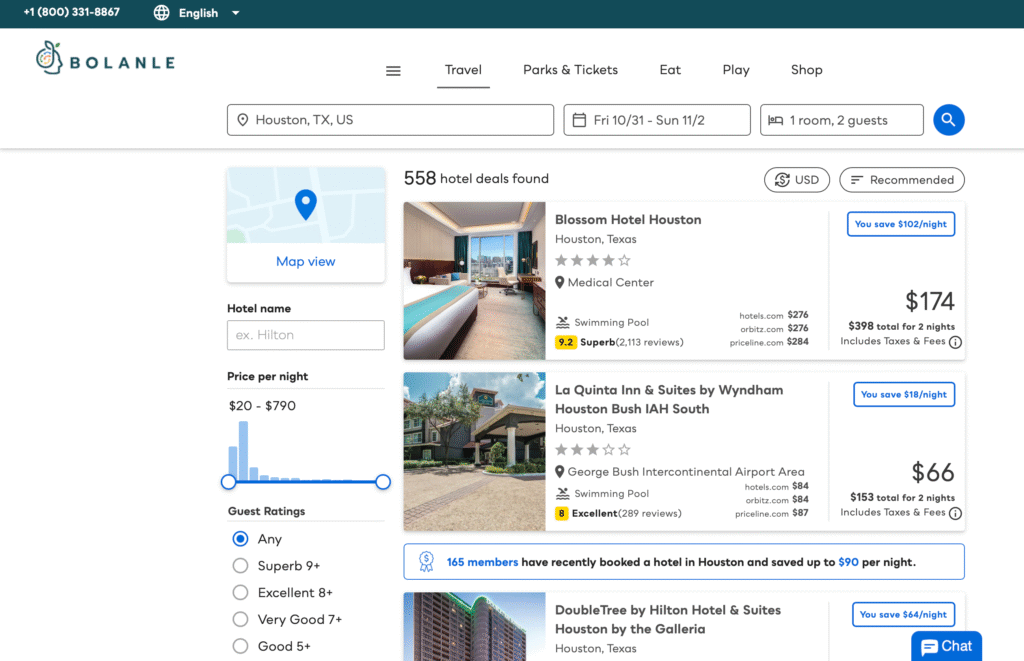Image resolution: width=1024 pixels, height=661 pixels.
Task: Select the Very Good 7+ rating filter
Action: pos(240,619)
